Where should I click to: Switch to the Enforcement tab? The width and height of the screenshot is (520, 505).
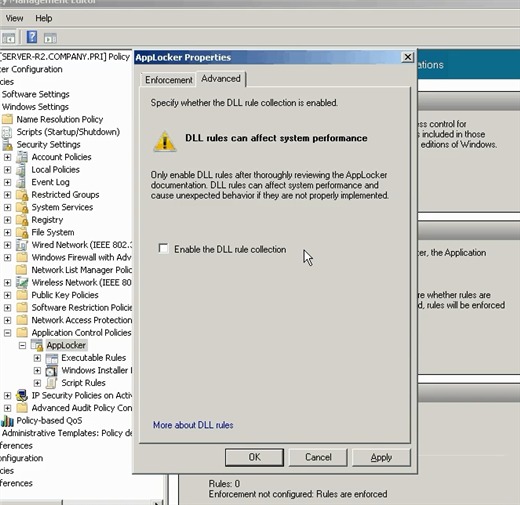(168, 80)
